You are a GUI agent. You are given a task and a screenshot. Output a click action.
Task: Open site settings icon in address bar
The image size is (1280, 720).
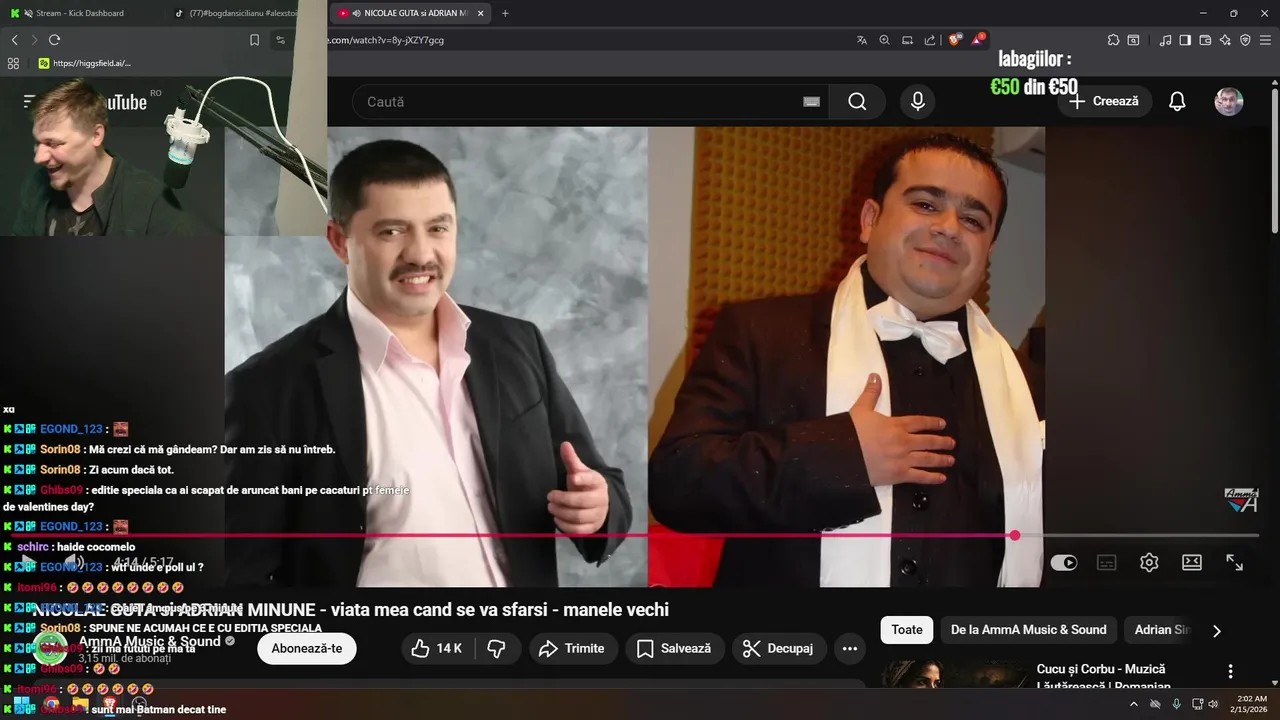[281, 40]
